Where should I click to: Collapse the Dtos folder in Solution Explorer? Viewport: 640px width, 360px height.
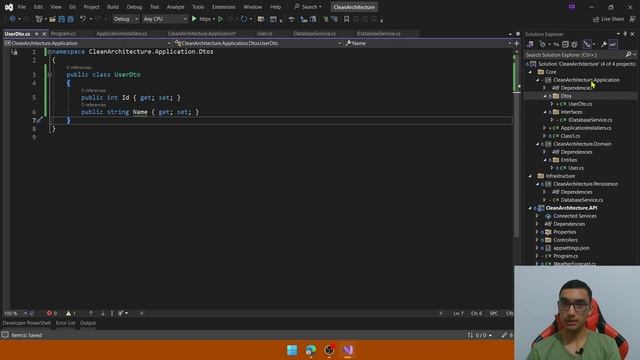click(545, 96)
